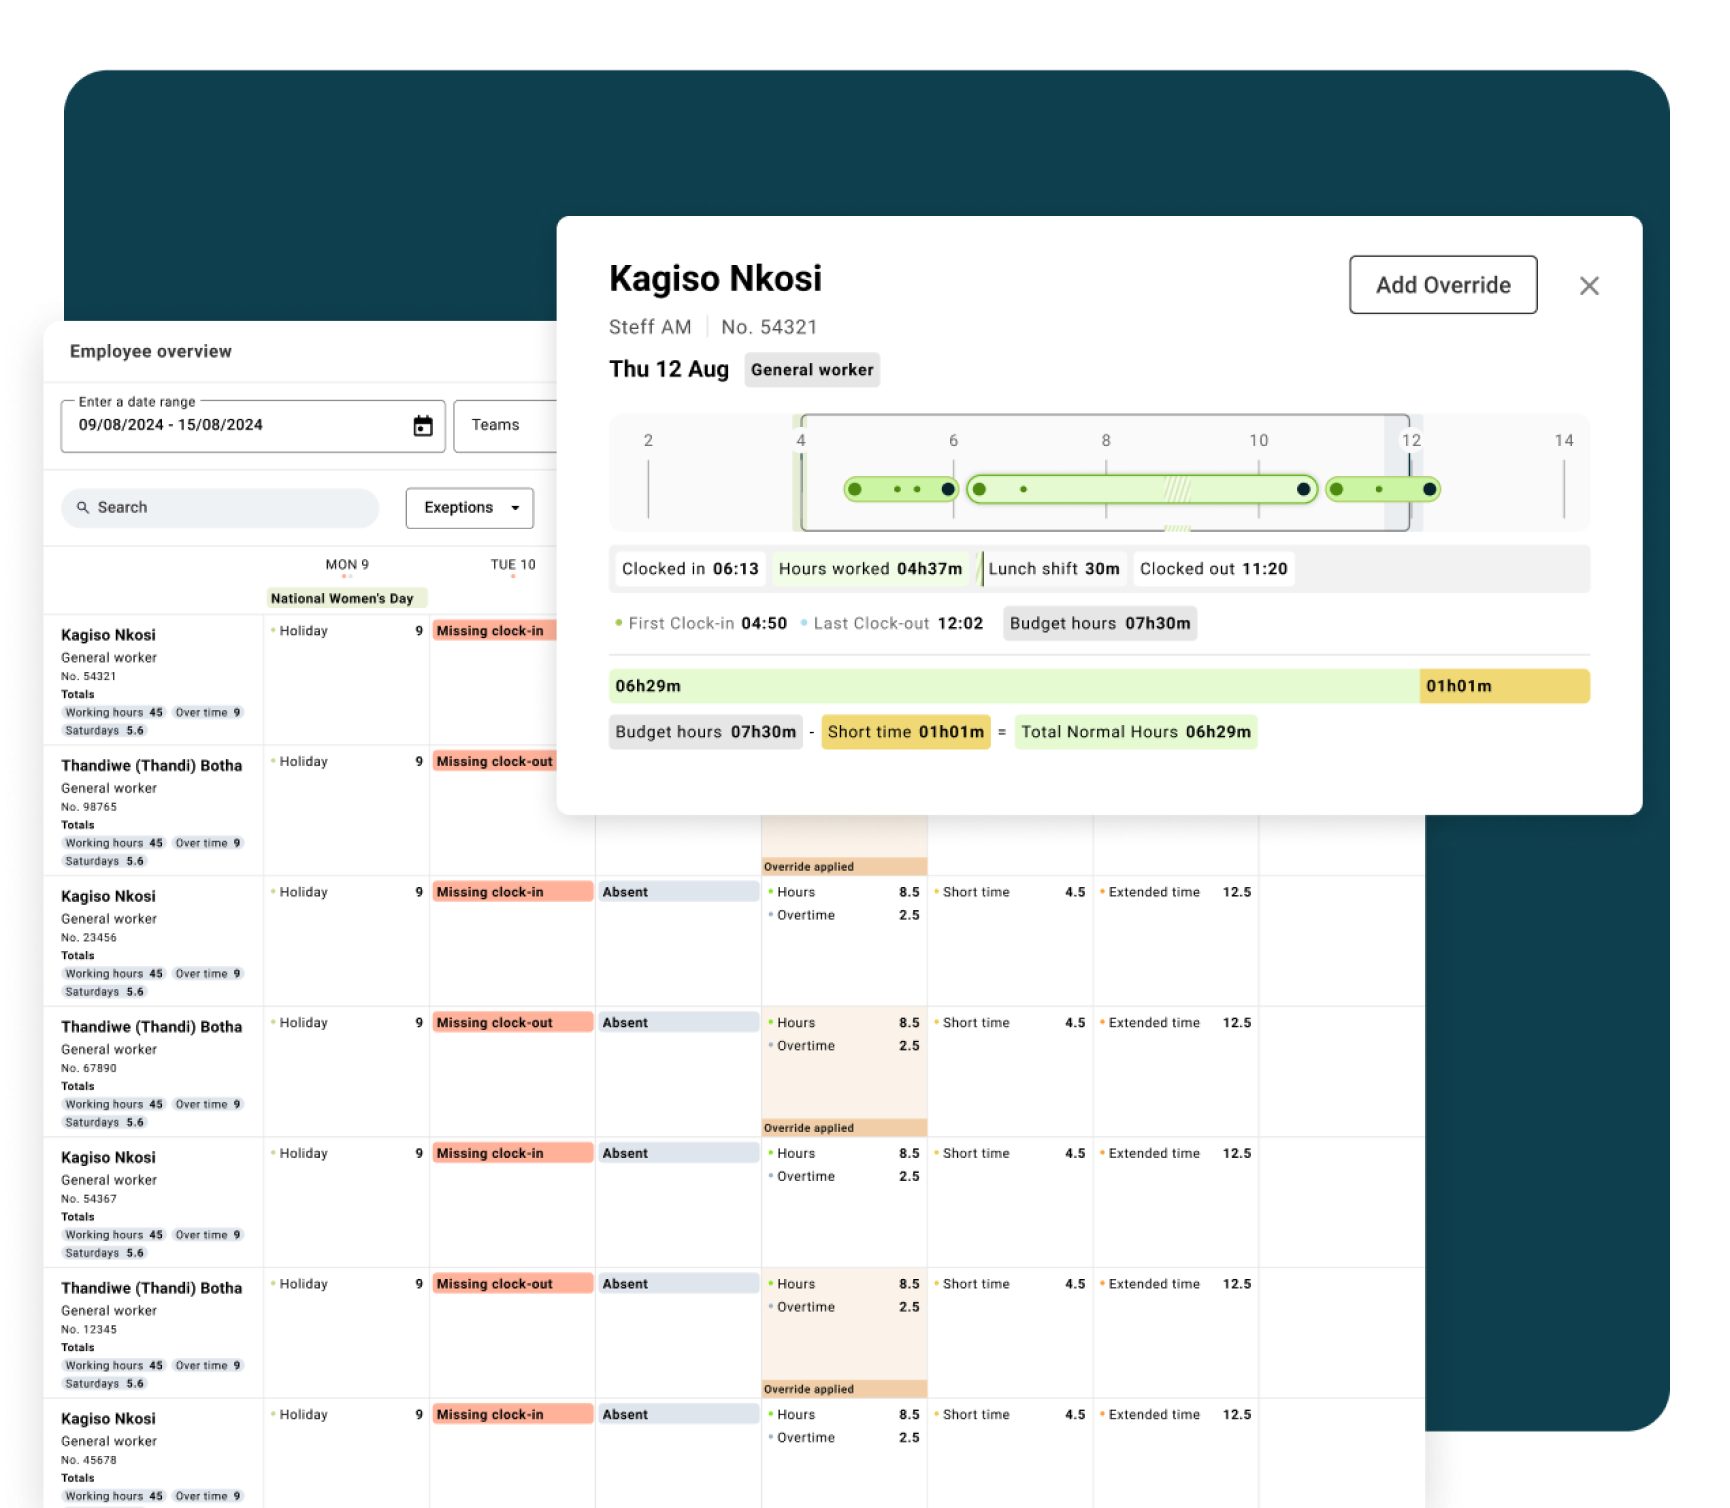Image resolution: width=1730 pixels, height=1508 pixels.
Task: Dismiss the Kagiso Nkosi detail panel
Action: [x=1590, y=285]
